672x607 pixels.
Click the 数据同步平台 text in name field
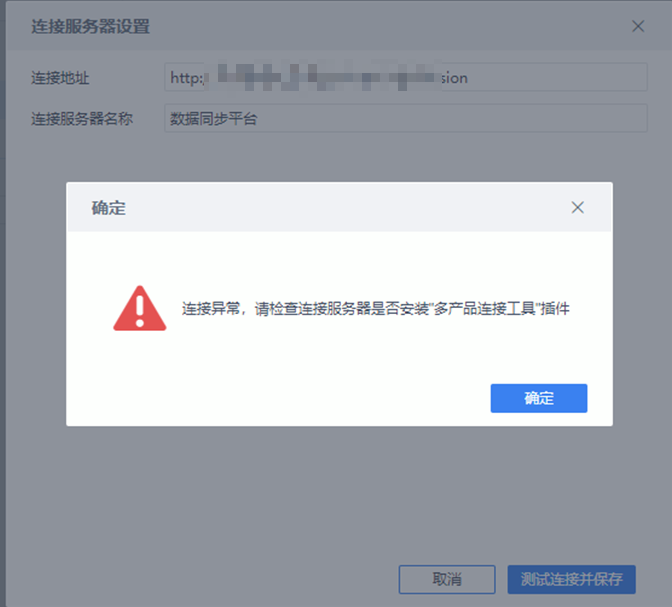[x=213, y=119]
